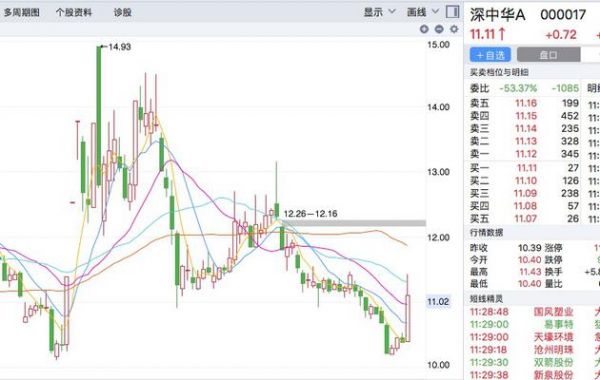The image size is (600, 380).
Task: Click the 天壕环境 stock alert link
Action: pos(553,337)
